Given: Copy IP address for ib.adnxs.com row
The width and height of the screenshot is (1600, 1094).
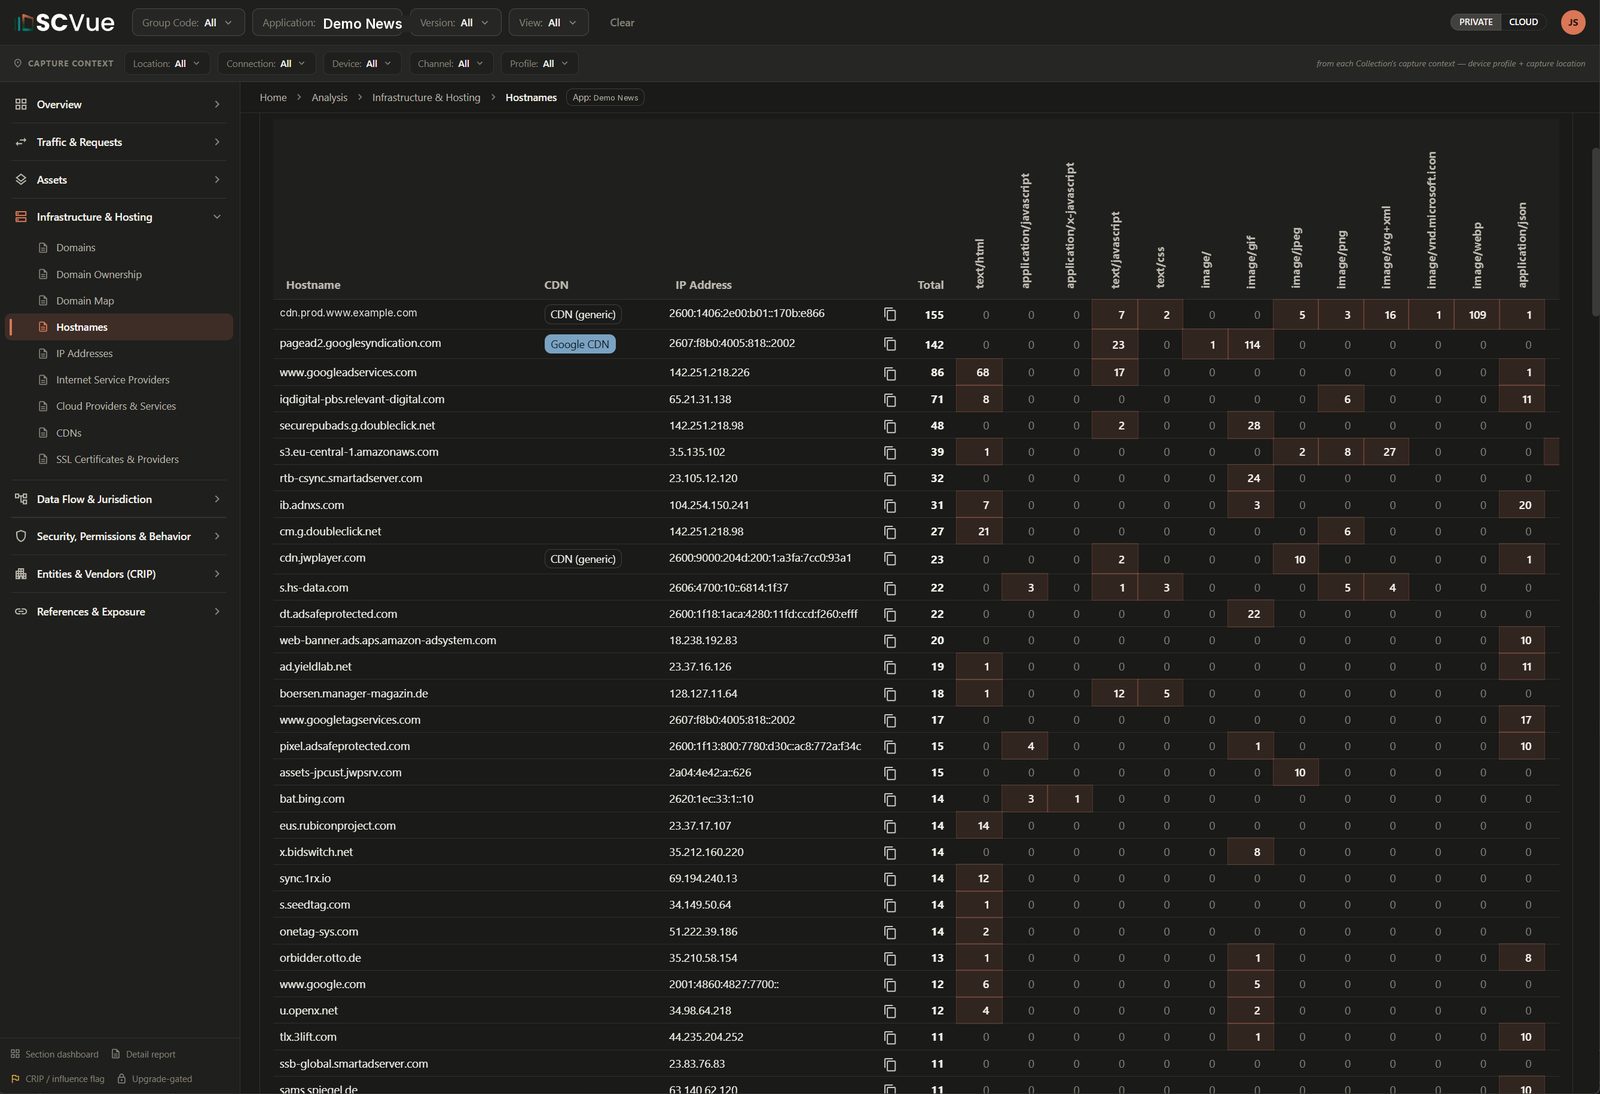Looking at the screenshot, I should (890, 506).
